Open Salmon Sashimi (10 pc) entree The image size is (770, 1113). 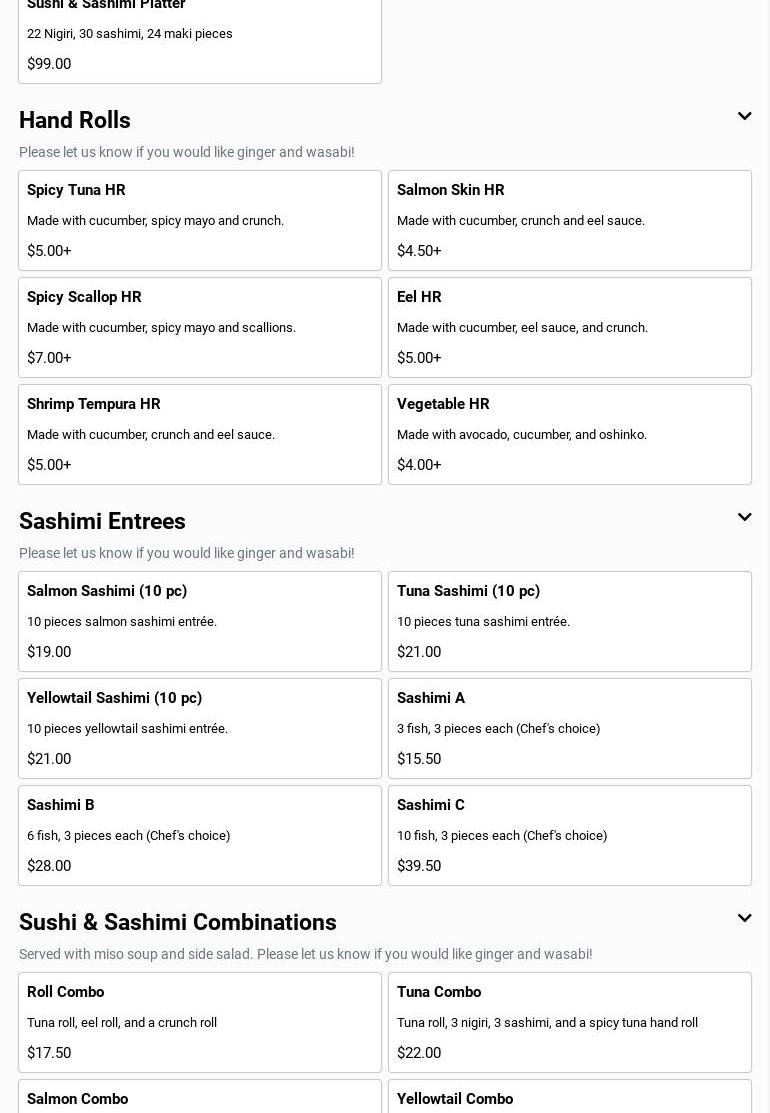[200, 621]
